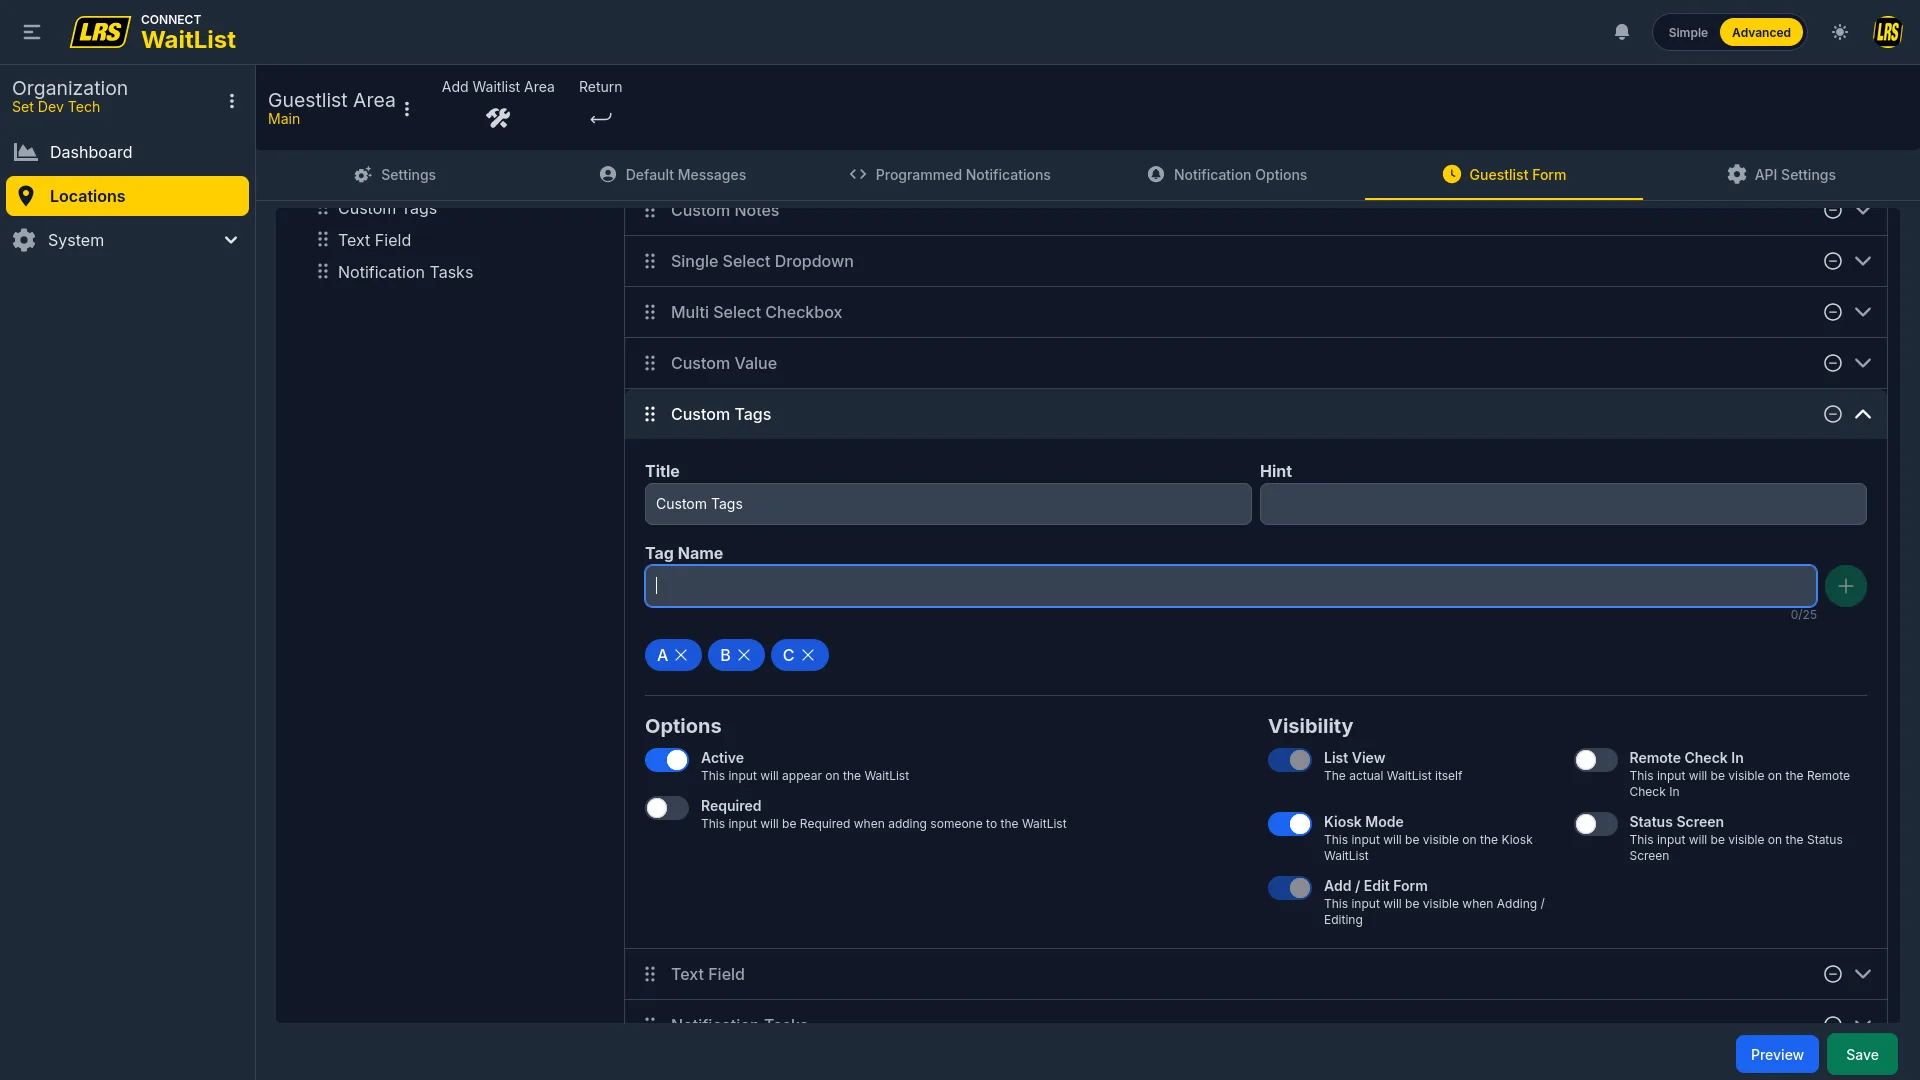The height and width of the screenshot is (1080, 1920).
Task: Open the Notification Options tab
Action: coord(1227,175)
